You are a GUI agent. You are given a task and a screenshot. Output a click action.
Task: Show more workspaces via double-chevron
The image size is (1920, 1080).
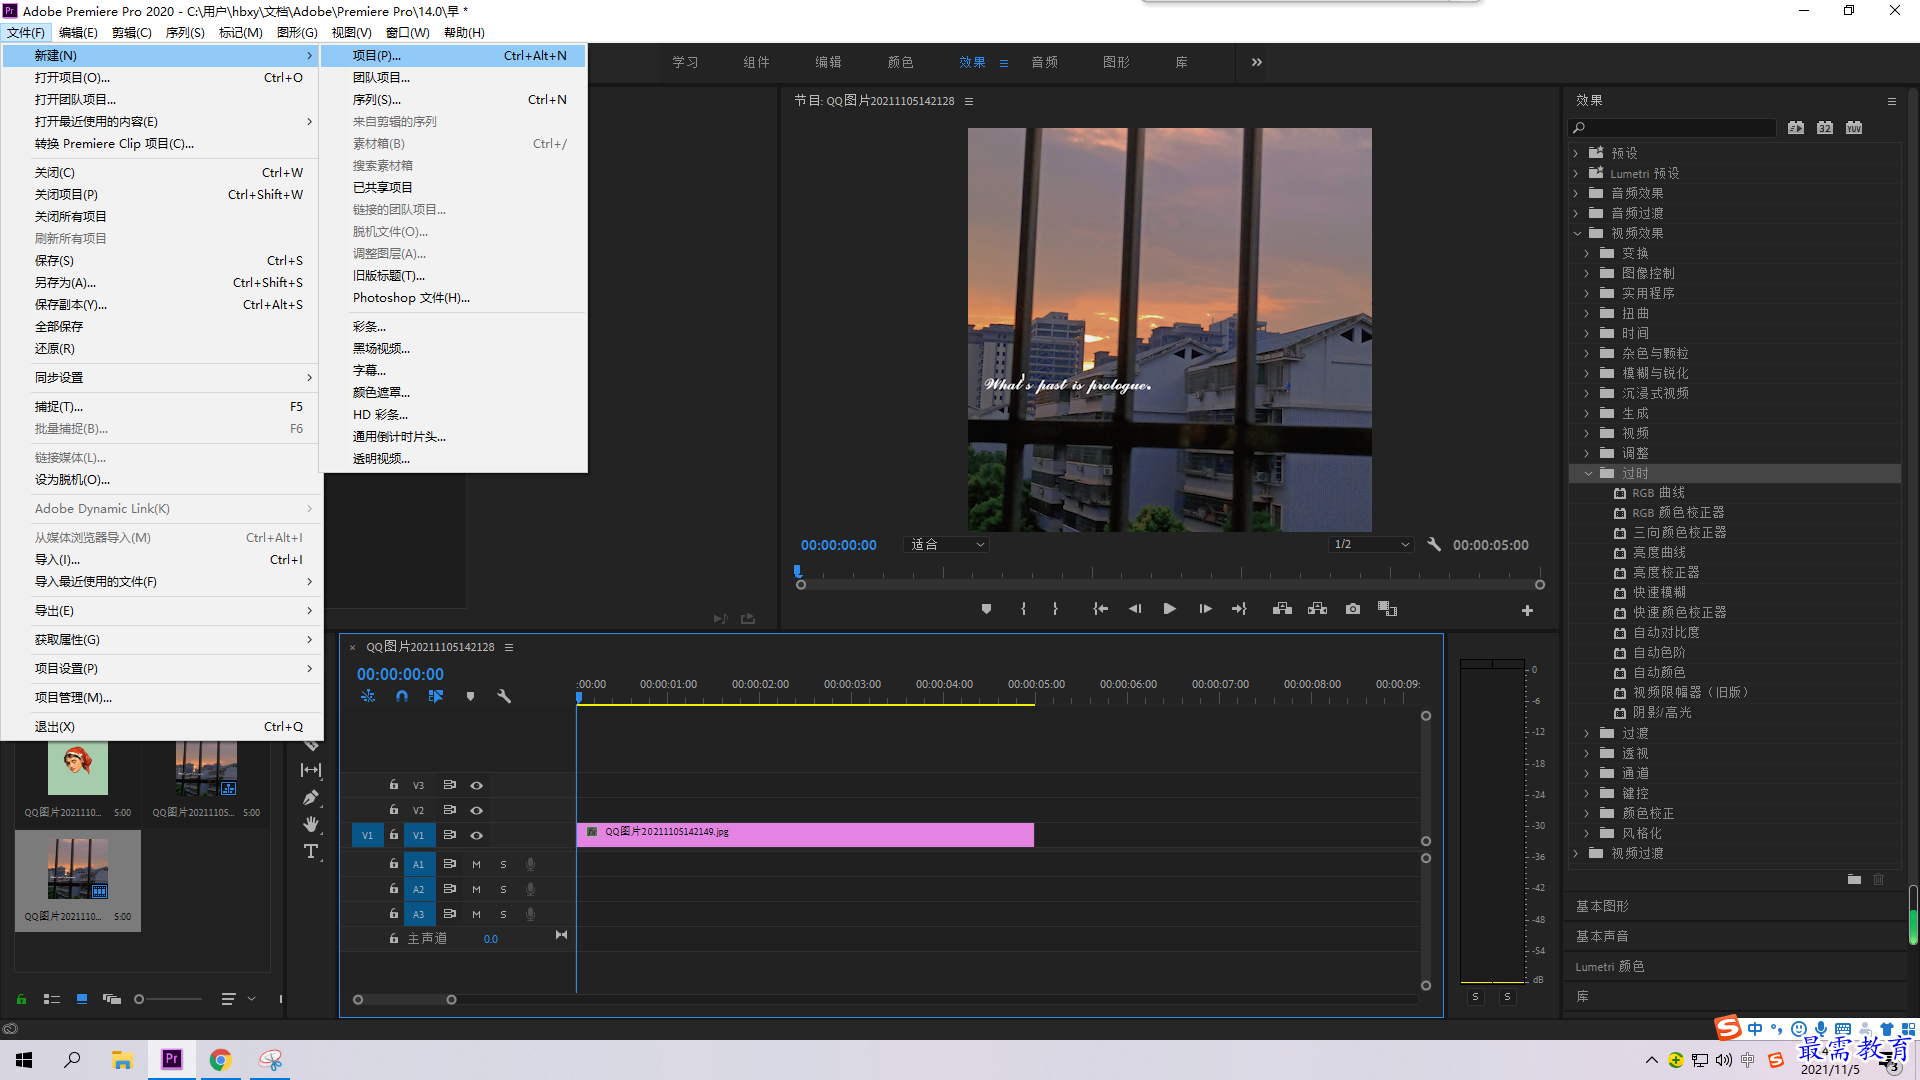pyautogui.click(x=1257, y=62)
